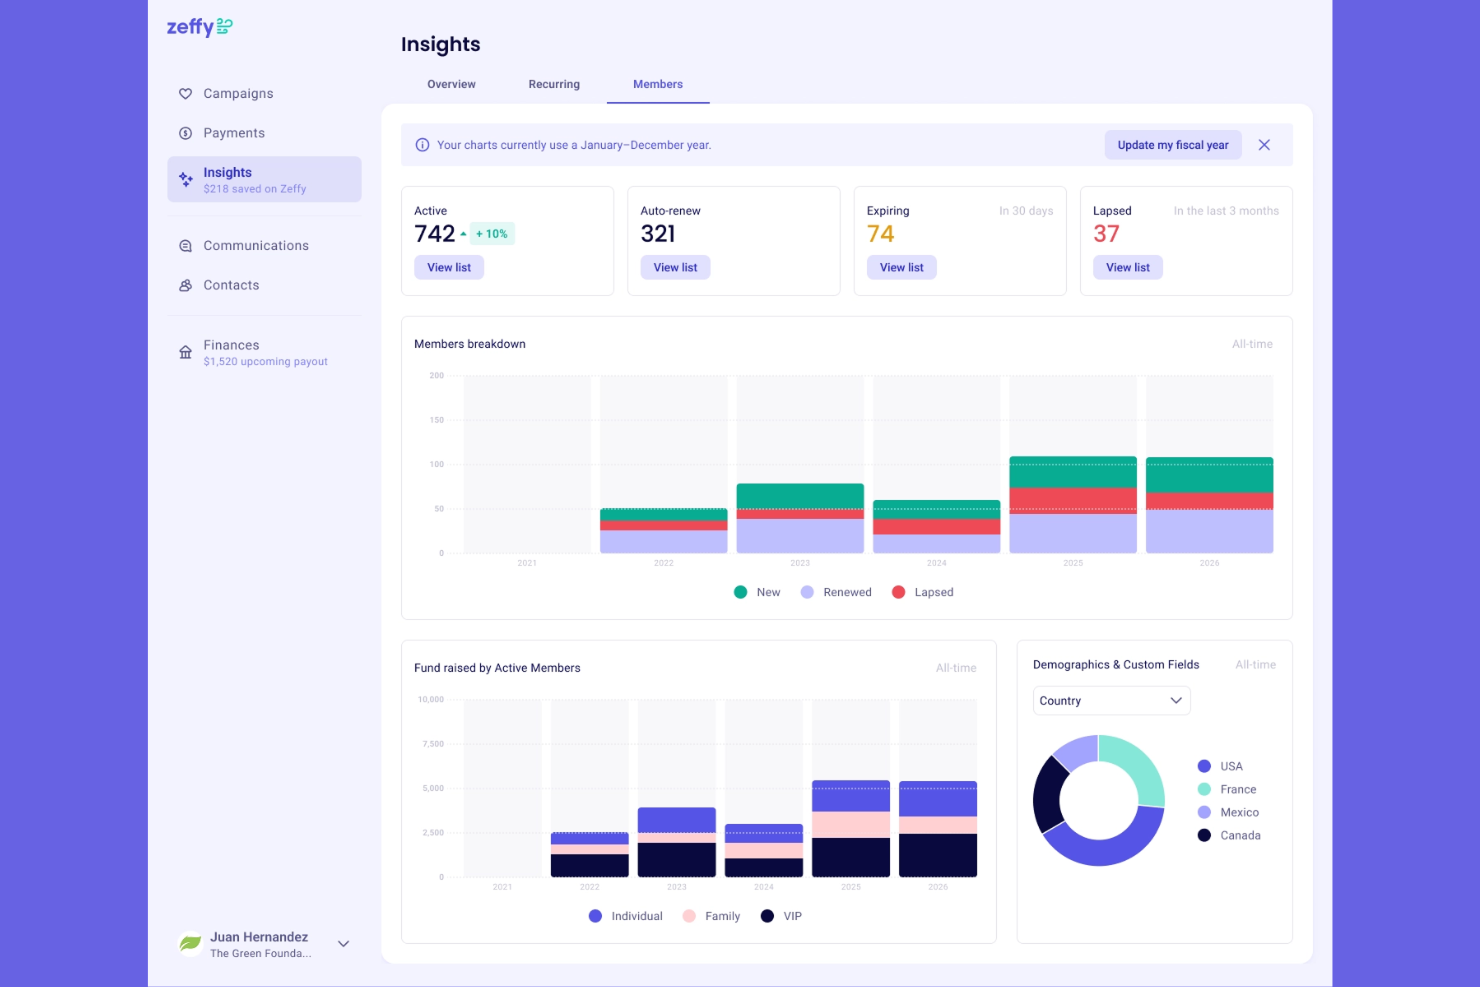Screen dimensions: 1480x987
Task: View list of Expiring members
Action: (901, 268)
